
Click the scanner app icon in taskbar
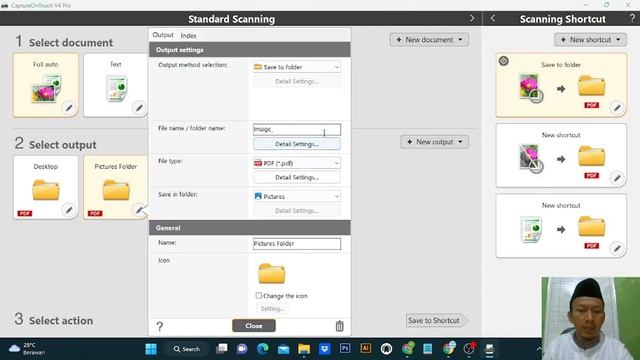[489, 349]
